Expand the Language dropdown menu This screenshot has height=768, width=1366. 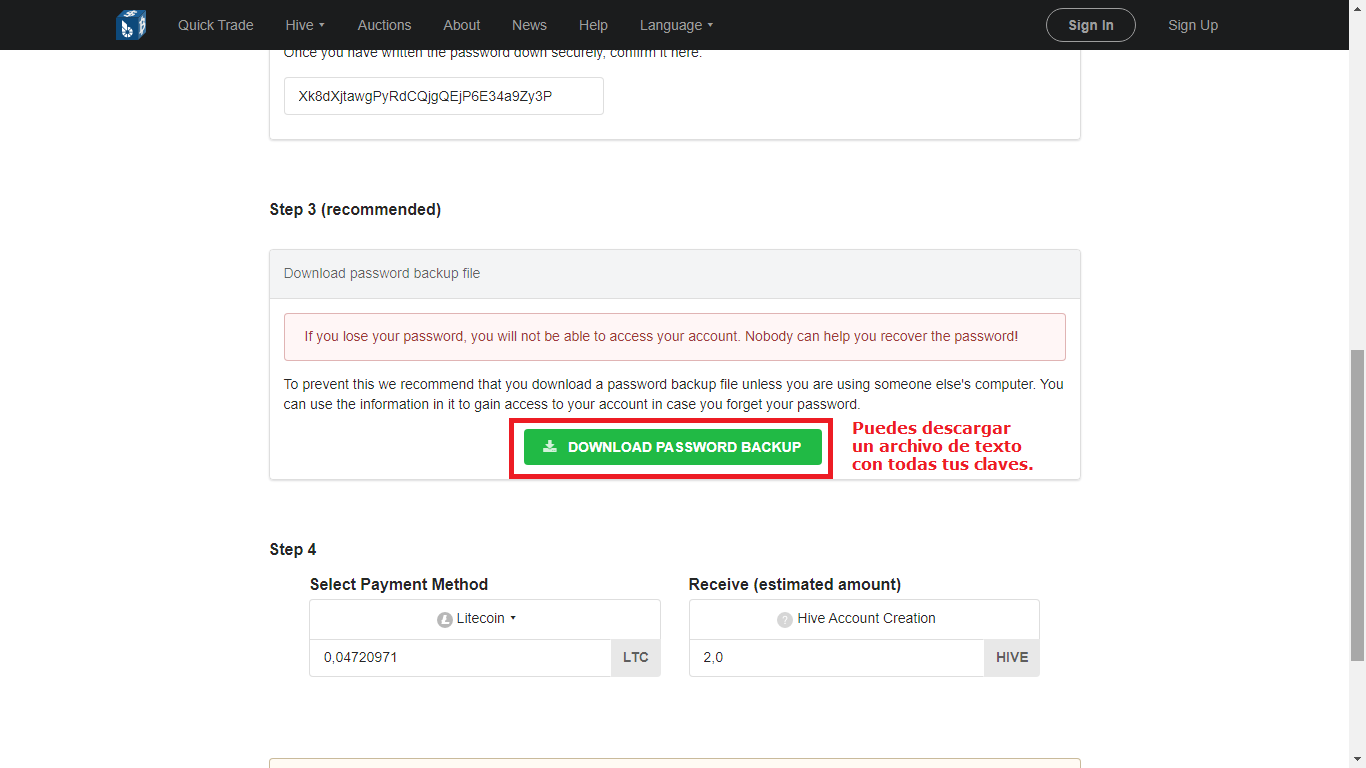[677, 25]
